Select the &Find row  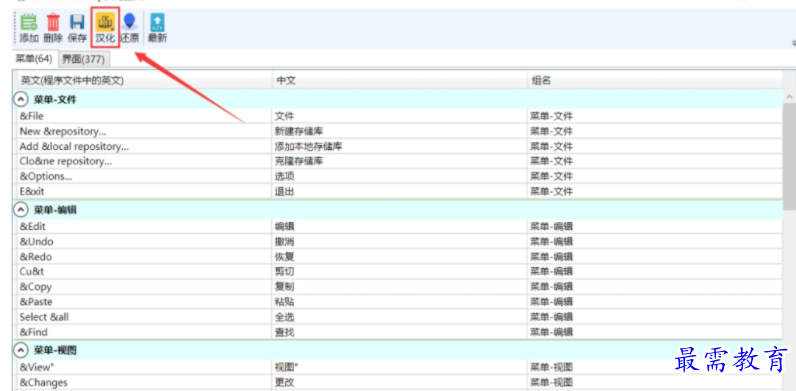pos(399,332)
